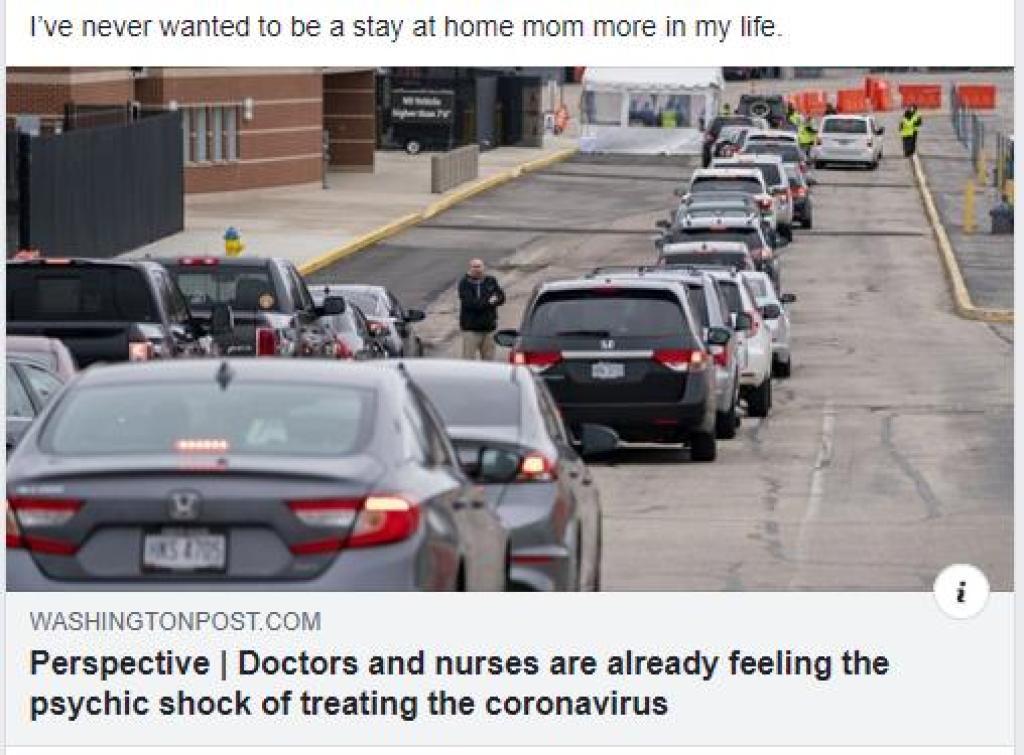Click the white minivan beside the vested worker

click(848, 140)
